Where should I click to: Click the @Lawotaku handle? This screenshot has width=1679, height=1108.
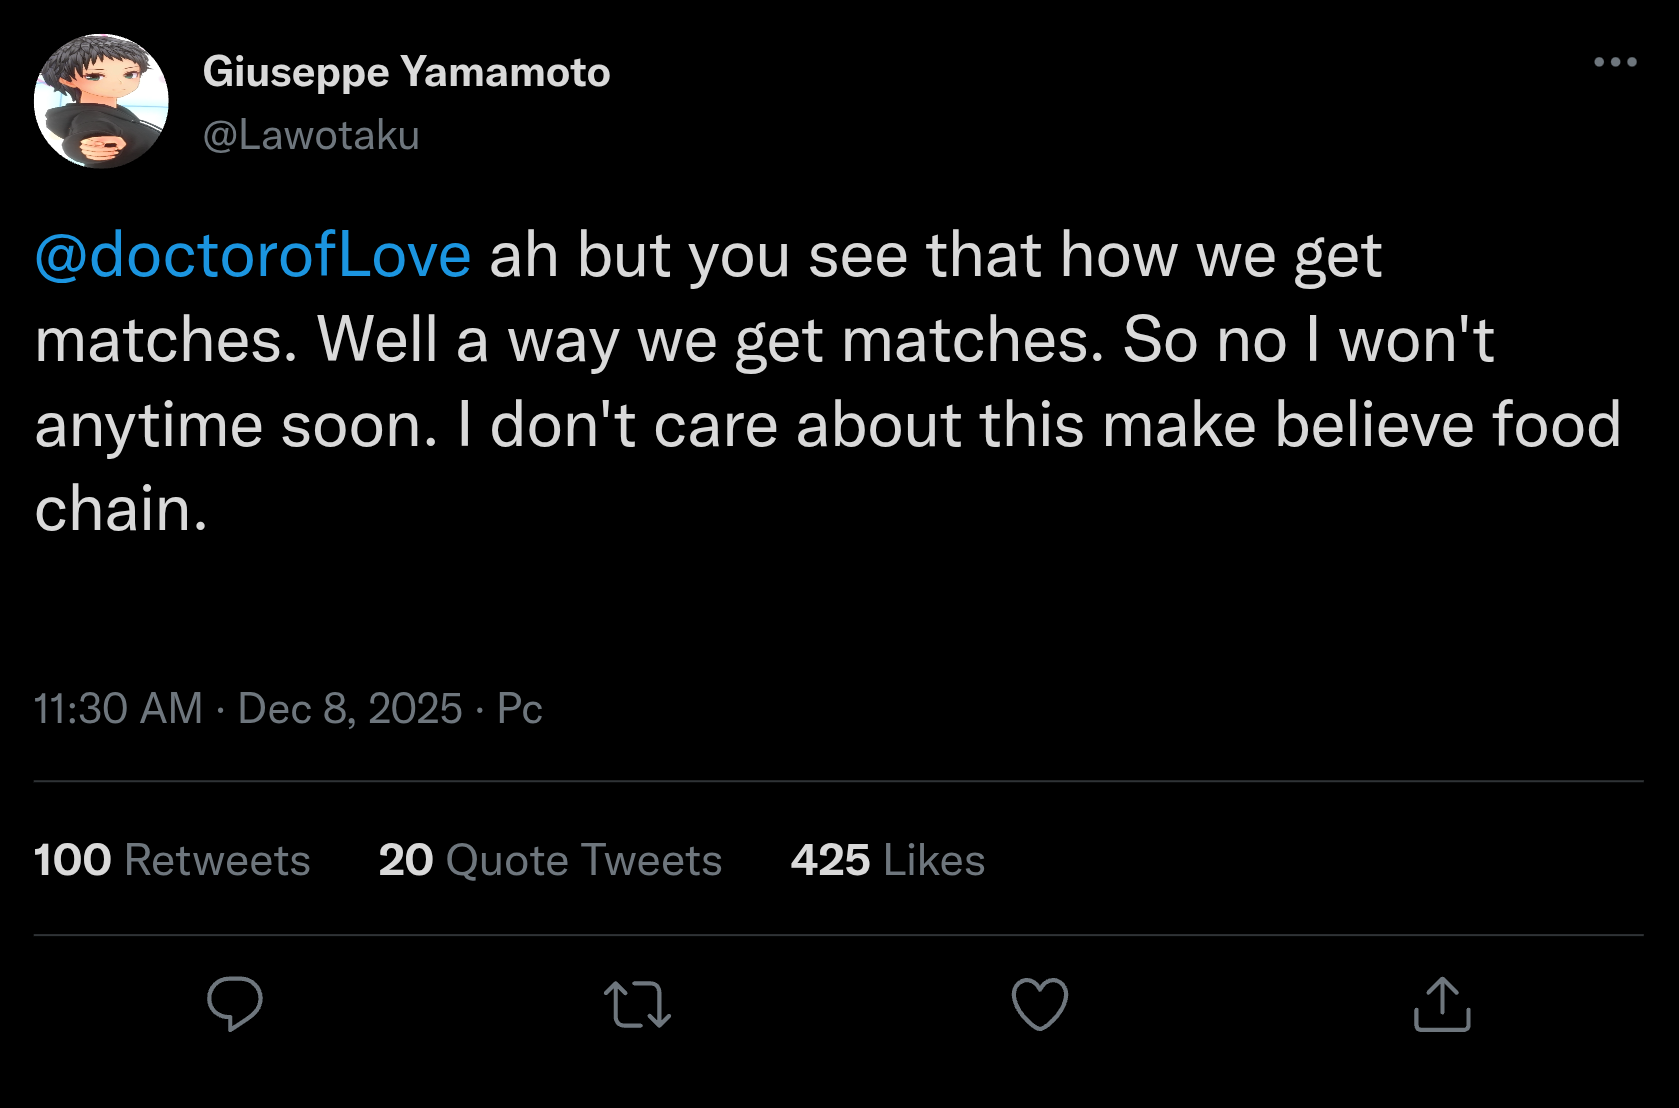click(x=311, y=135)
